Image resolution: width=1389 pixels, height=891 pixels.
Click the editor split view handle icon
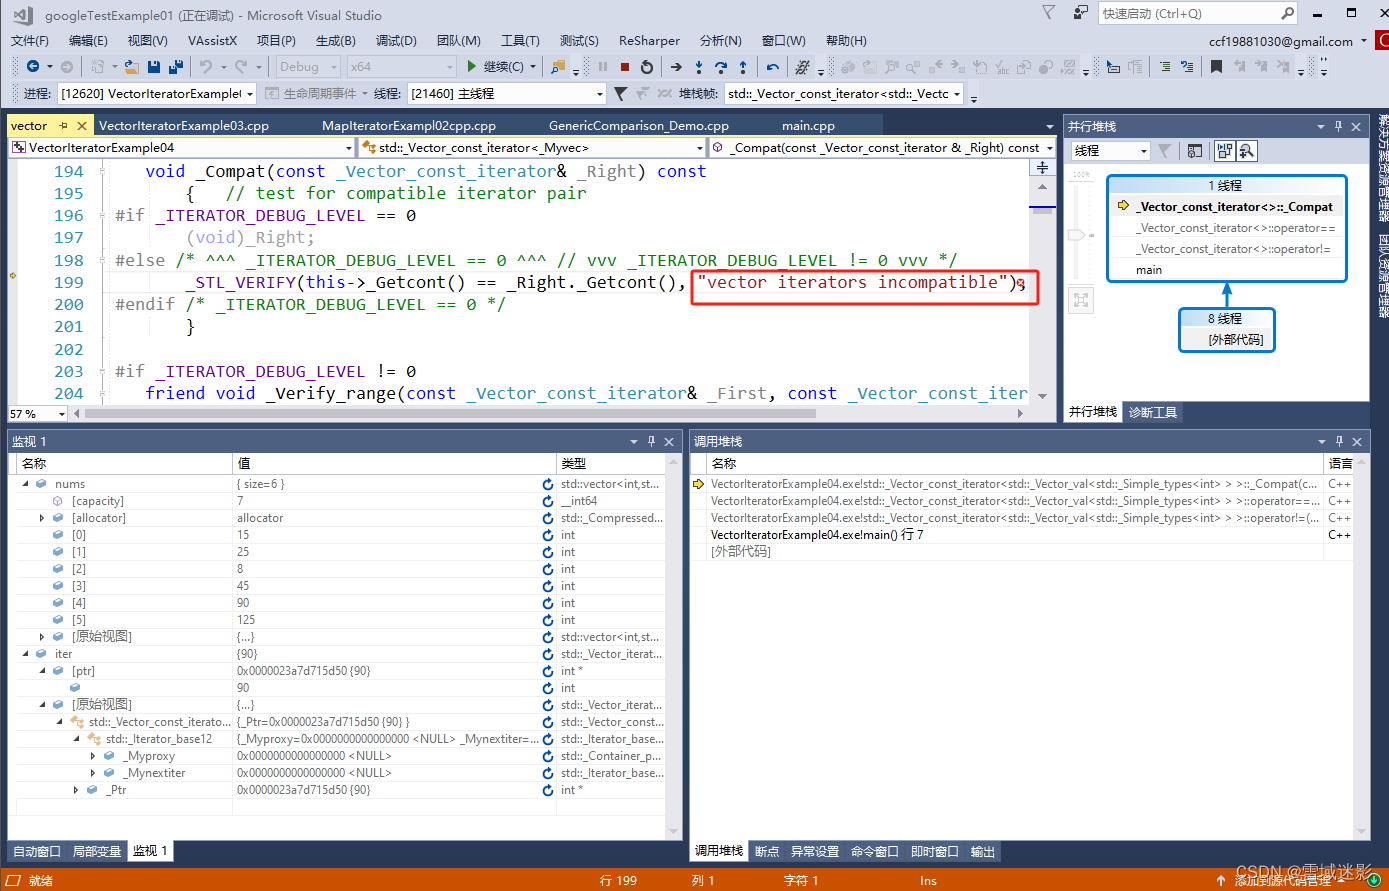coord(1042,168)
